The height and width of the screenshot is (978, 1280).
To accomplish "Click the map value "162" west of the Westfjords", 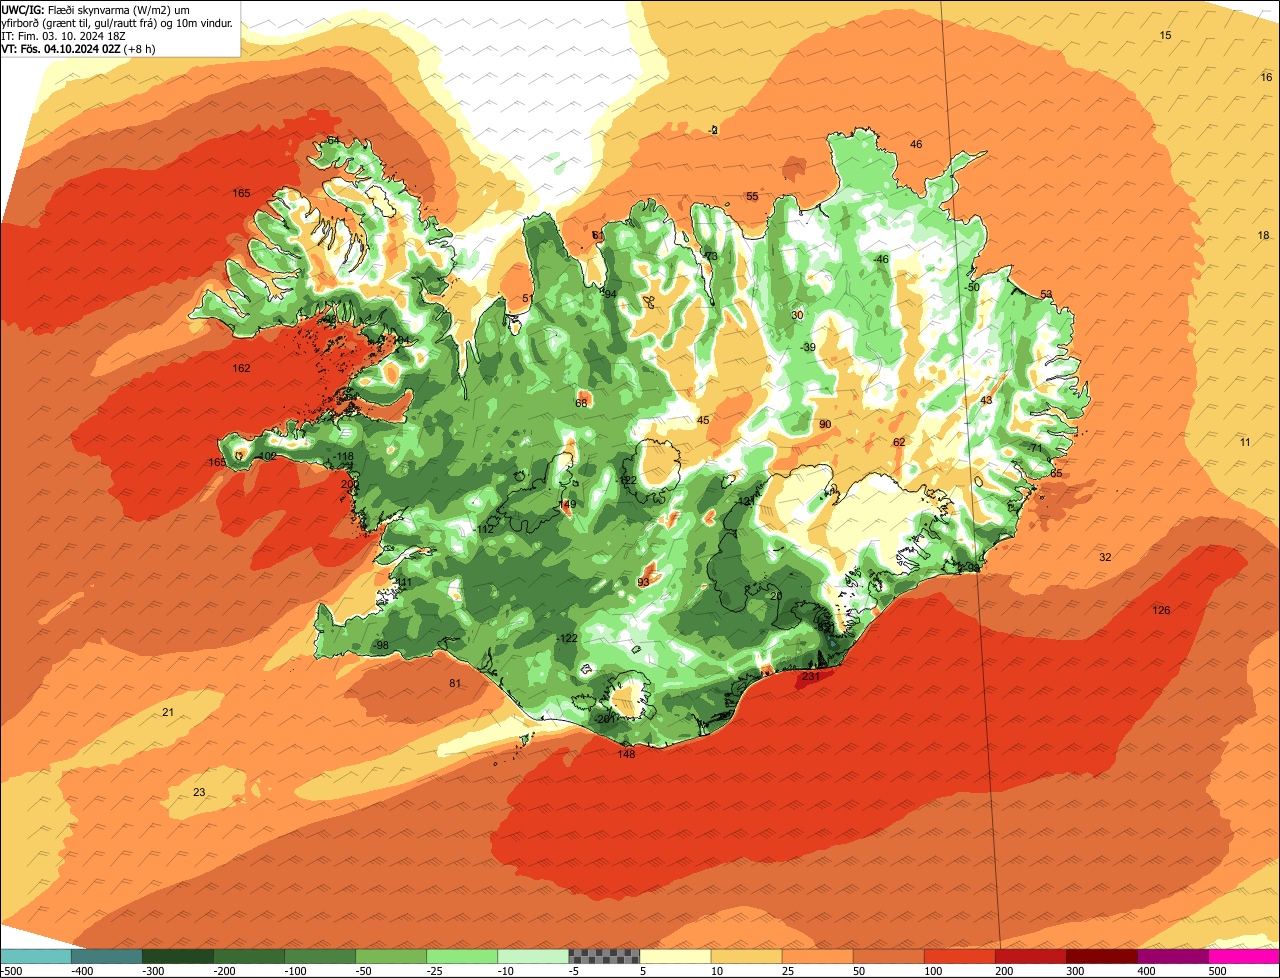I will pos(241,368).
